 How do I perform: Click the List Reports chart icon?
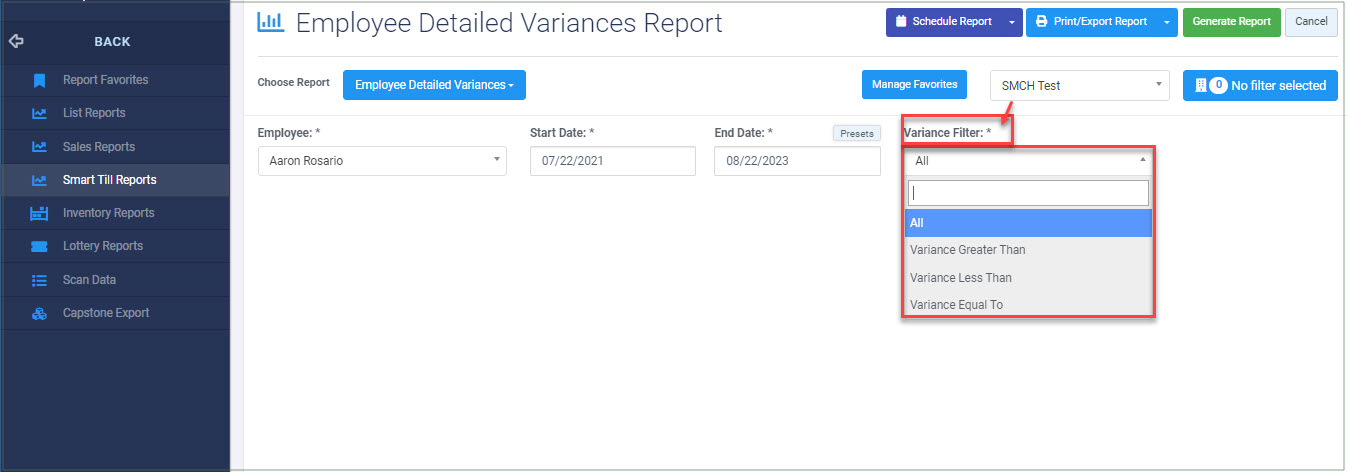click(39, 114)
